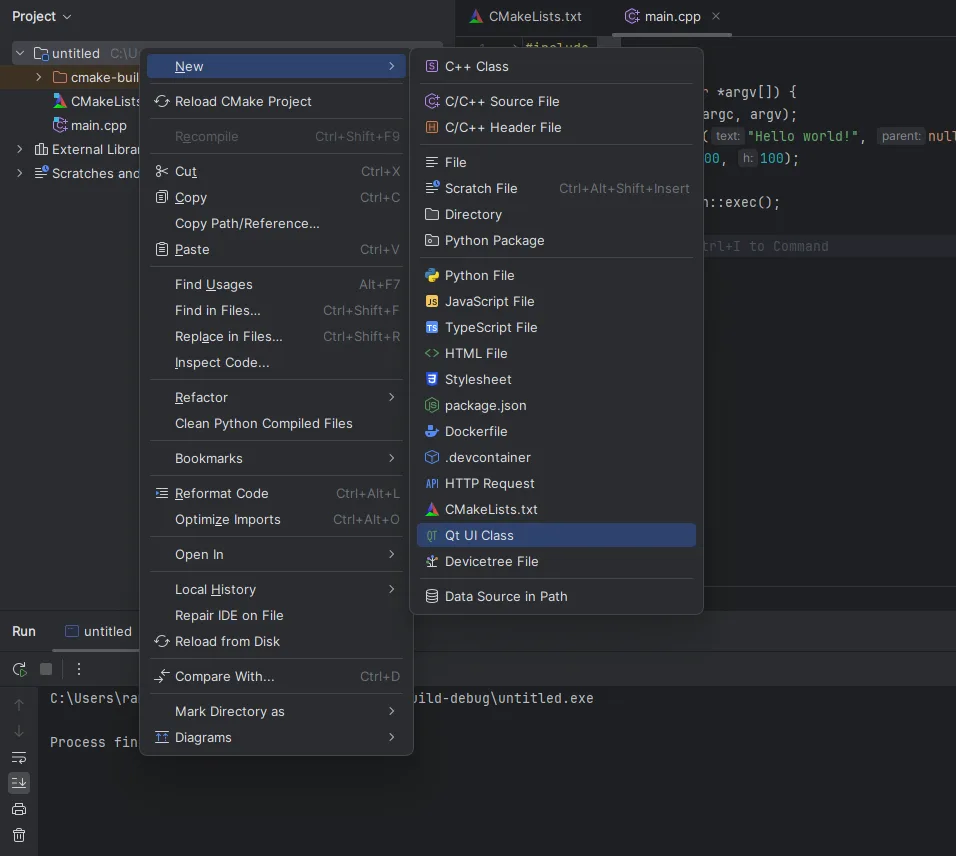The height and width of the screenshot is (856, 956).
Task: Choose Copy Path/Reference from context menu
Action: 276,224
